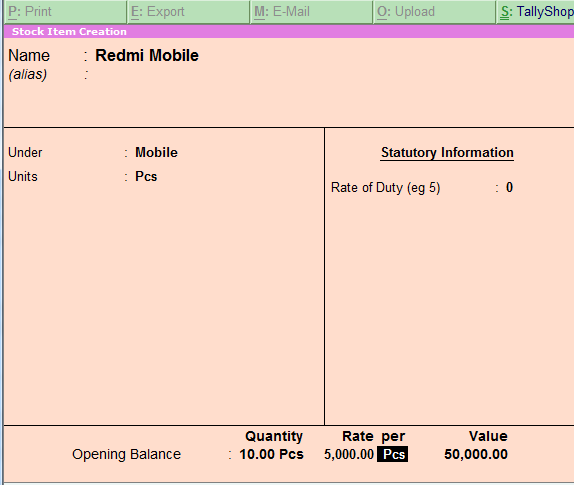Click the 'Stock Item Creation' title

click(69, 31)
